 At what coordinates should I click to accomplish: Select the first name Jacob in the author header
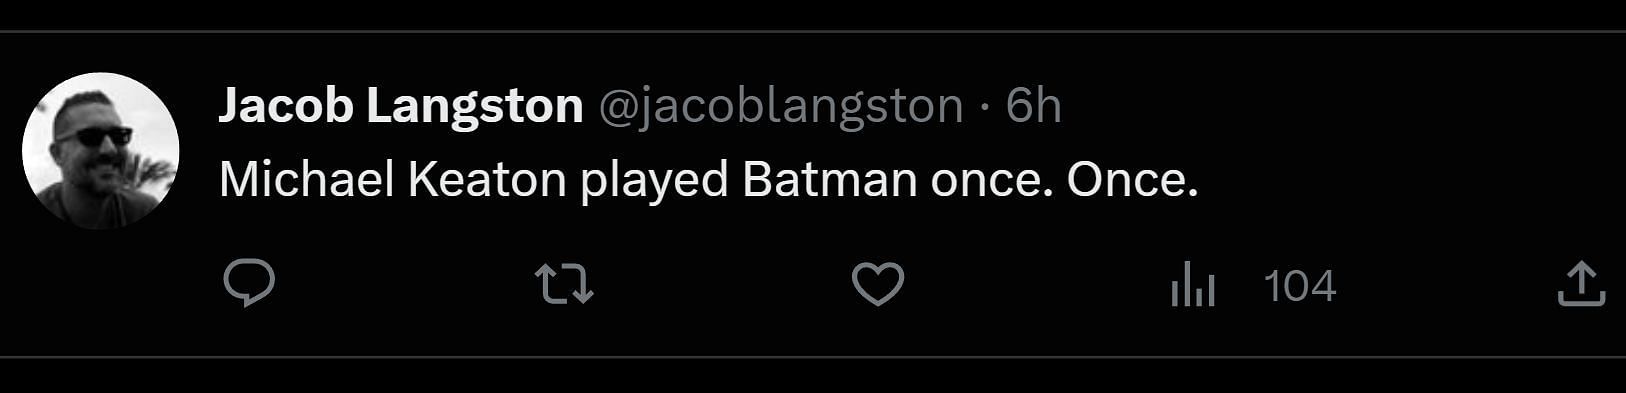coord(286,106)
